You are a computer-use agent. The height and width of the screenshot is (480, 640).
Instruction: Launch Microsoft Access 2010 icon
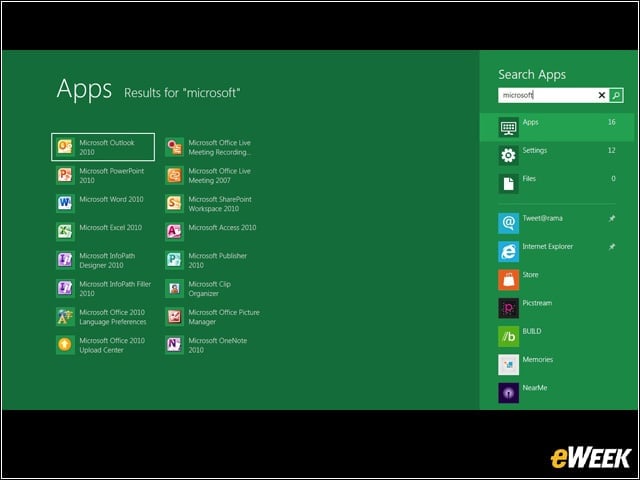click(x=175, y=231)
